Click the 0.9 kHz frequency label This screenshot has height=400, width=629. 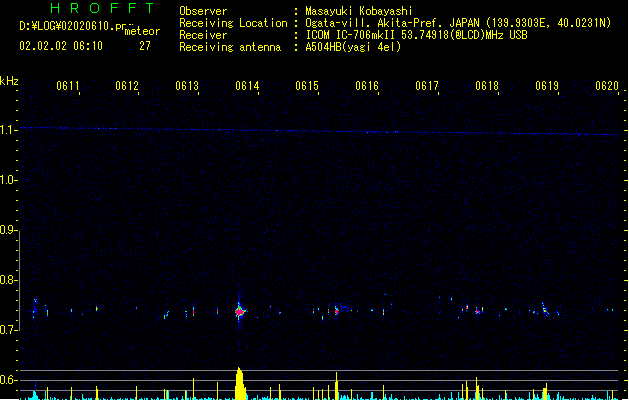(9, 230)
